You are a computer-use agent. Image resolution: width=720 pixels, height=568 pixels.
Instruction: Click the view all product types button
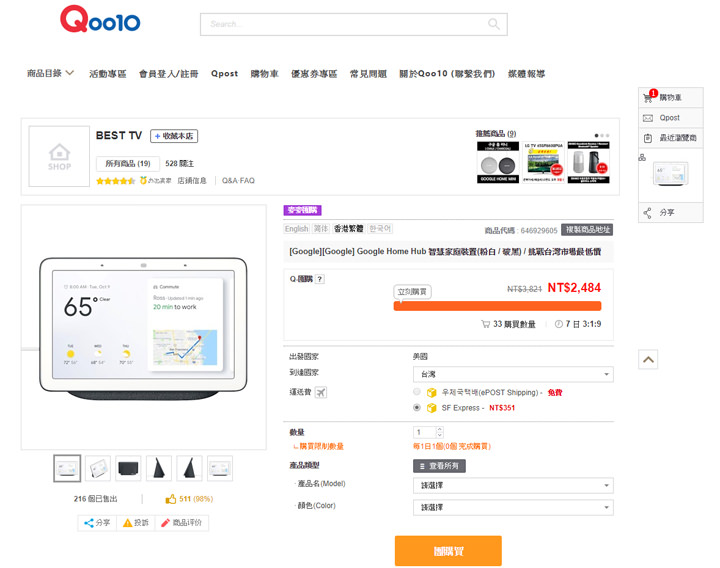439,466
